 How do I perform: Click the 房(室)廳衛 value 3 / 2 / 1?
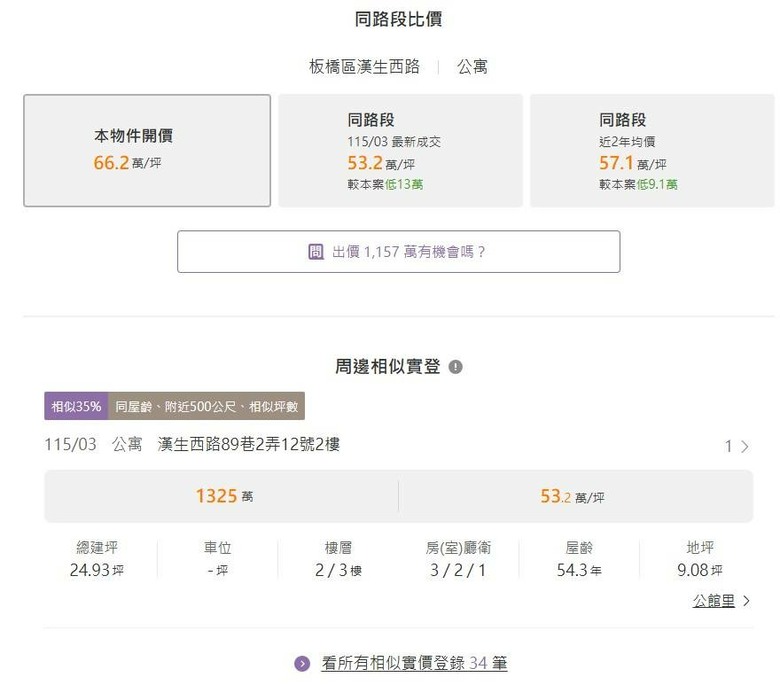tap(458, 570)
